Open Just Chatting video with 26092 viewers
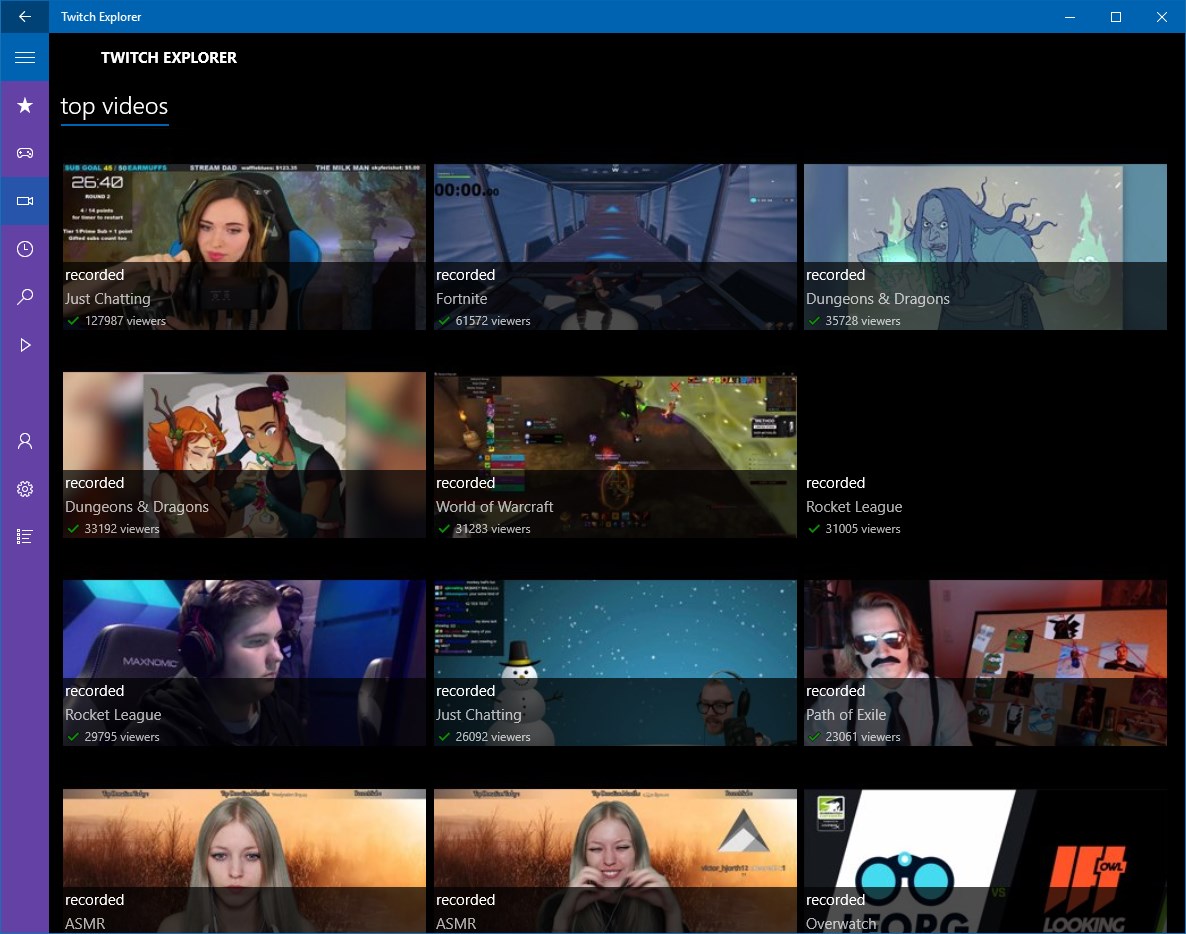Screen dimensions: 1186x934 click(615, 663)
